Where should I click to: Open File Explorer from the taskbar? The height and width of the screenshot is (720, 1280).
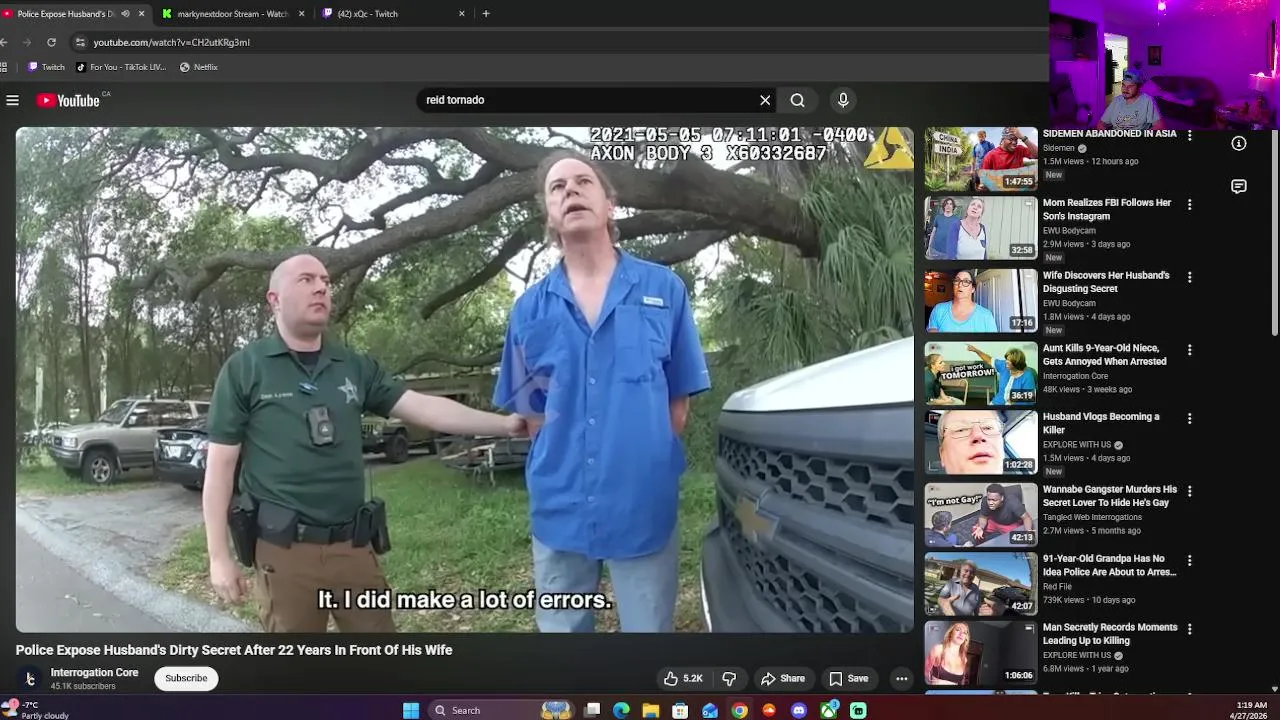pyautogui.click(x=651, y=710)
